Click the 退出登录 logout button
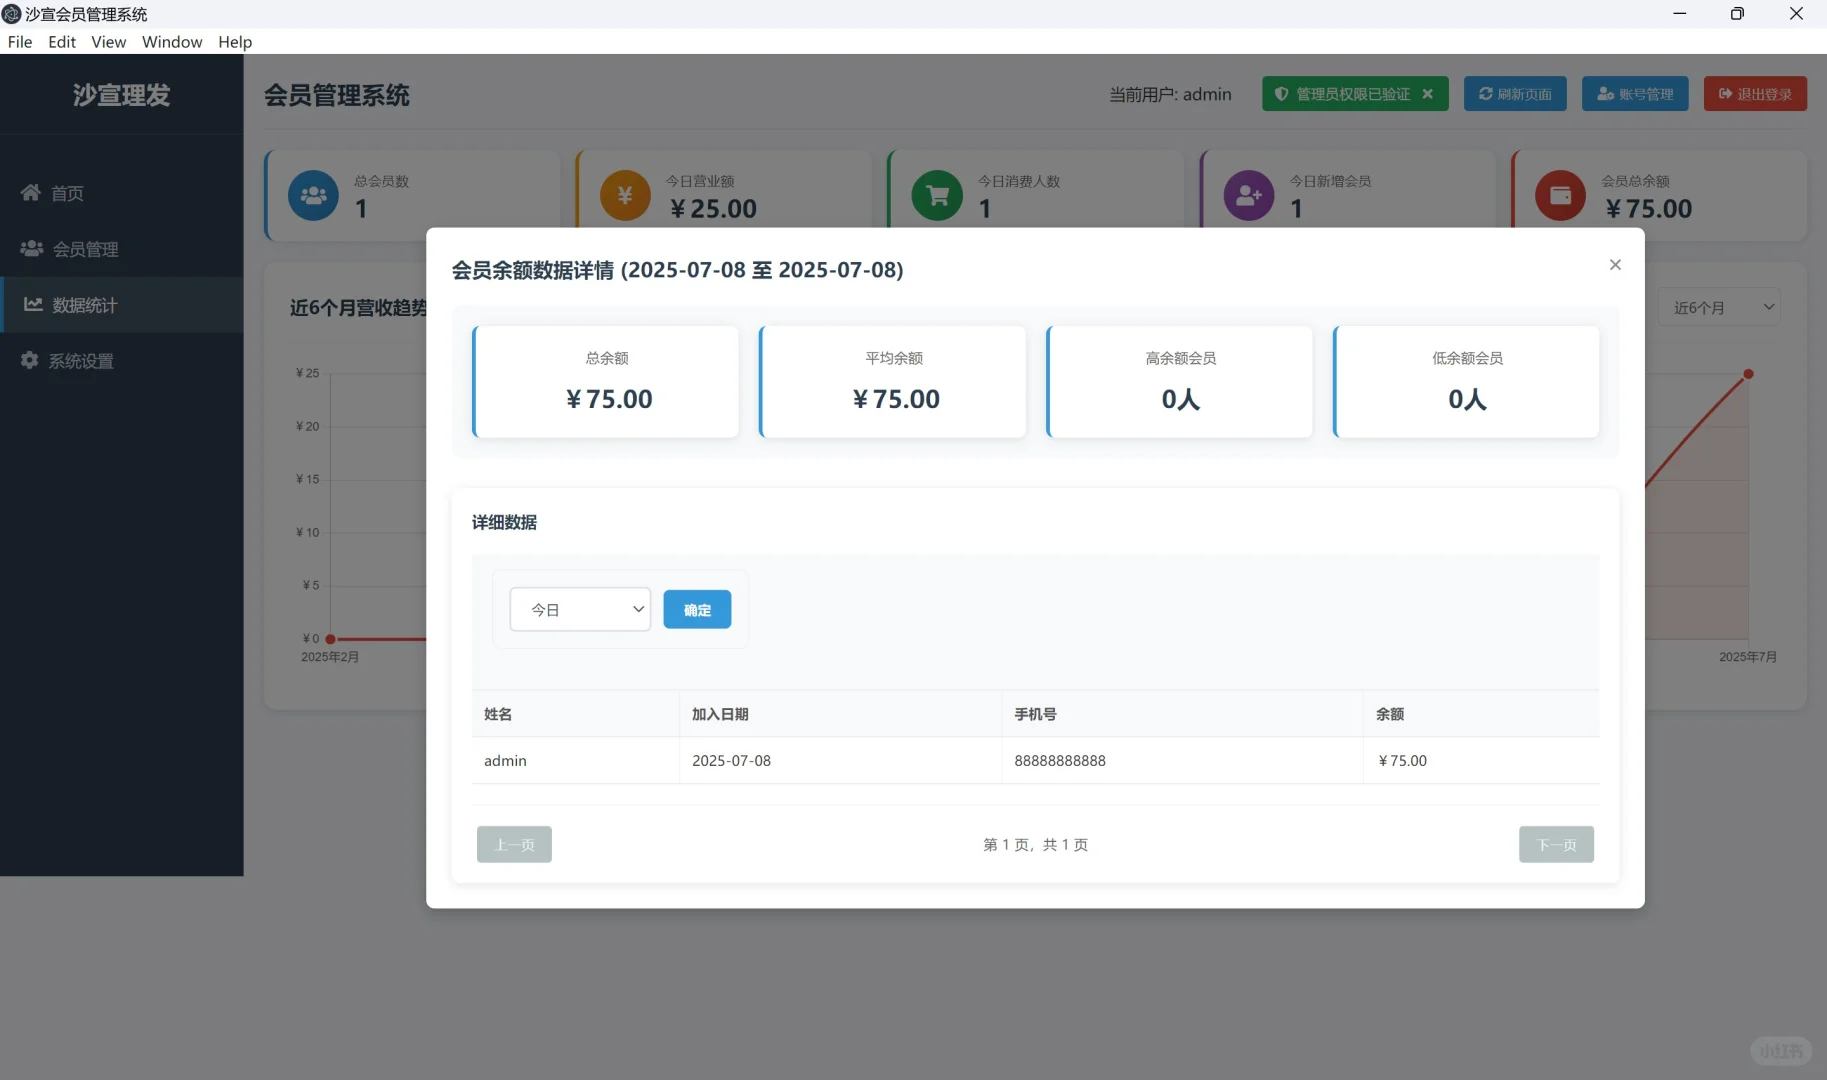This screenshot has height=1080, width=1827. coord(1755,94)
